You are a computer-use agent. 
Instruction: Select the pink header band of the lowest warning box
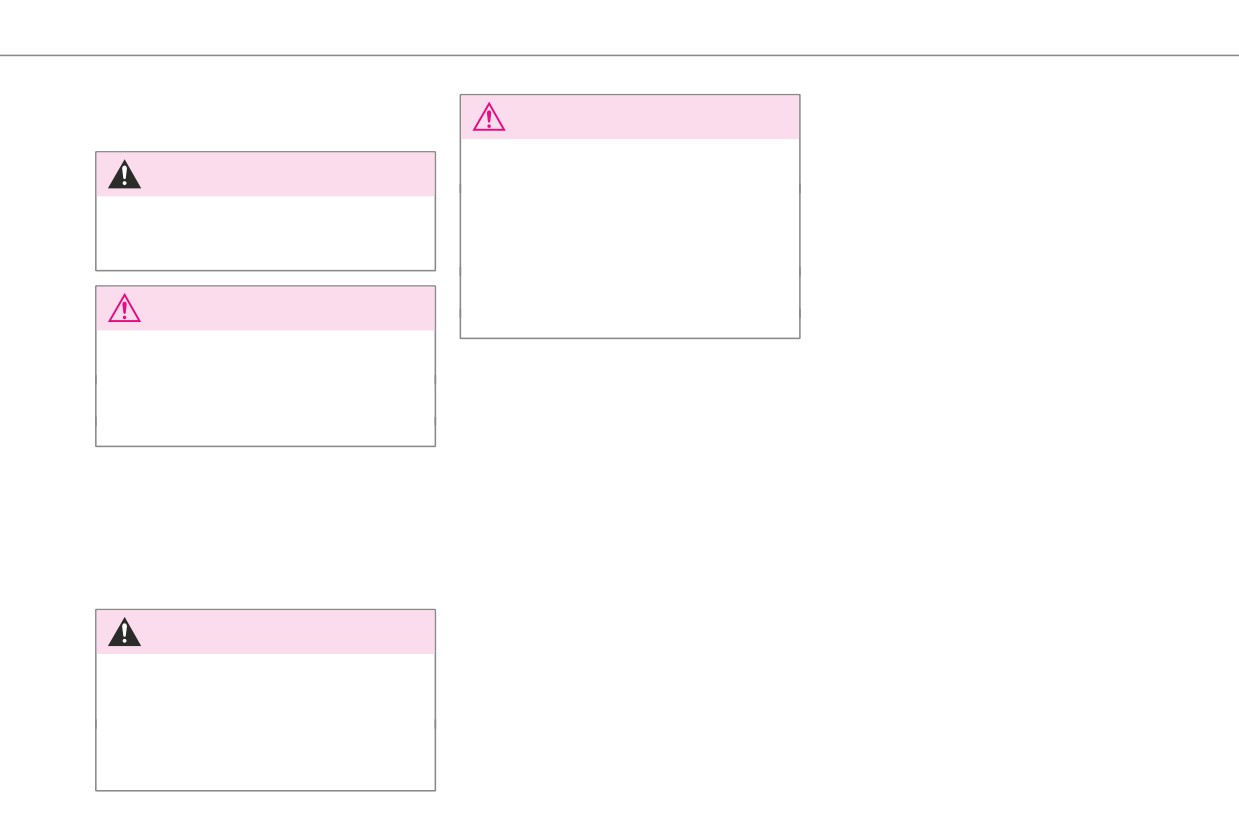point(265,632)
